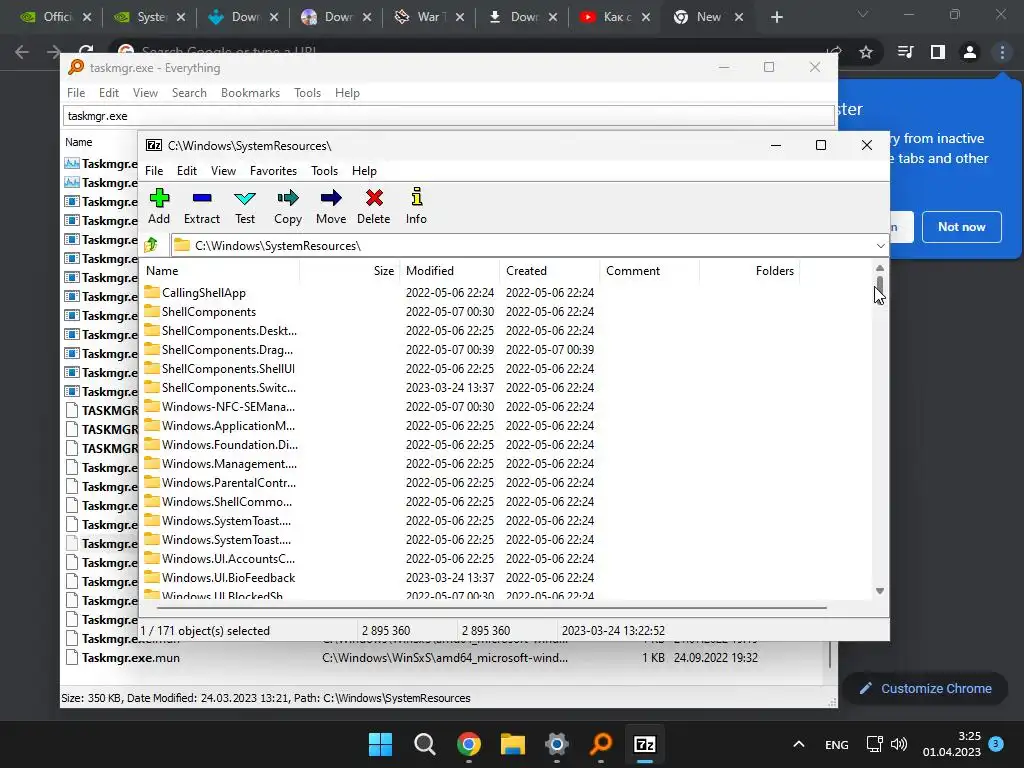Open Settings gear on the taskbar

click(x=556, y=744)
